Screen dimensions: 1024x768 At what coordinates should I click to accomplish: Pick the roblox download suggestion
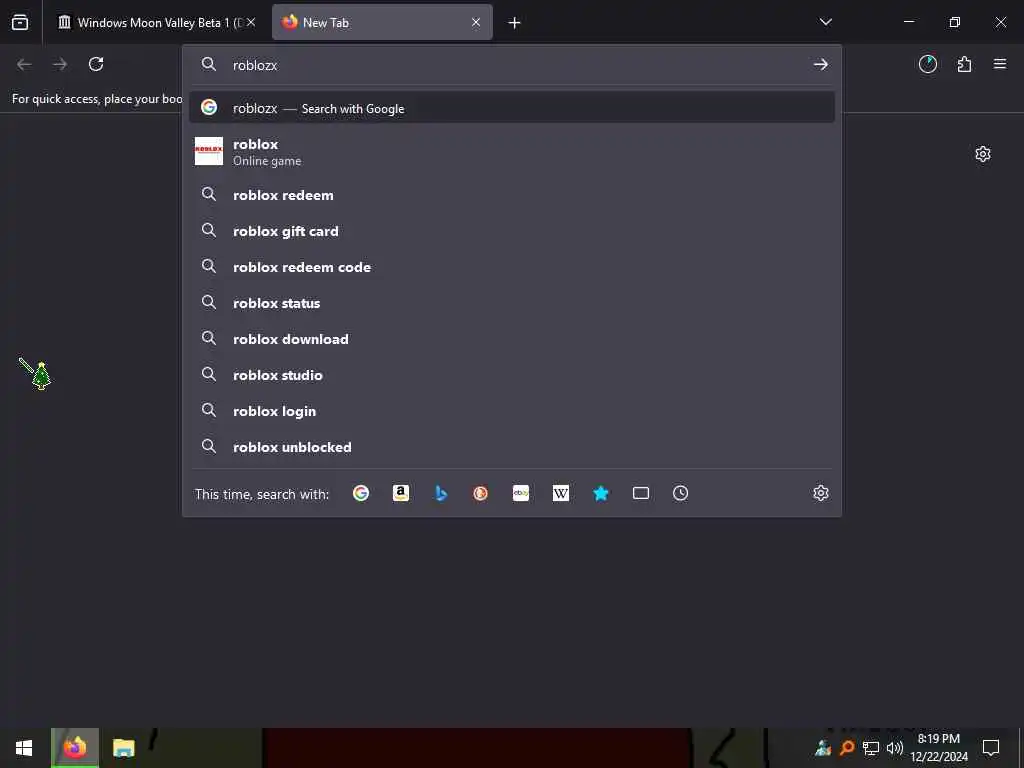pyautogui.click(x=512, y=338)
